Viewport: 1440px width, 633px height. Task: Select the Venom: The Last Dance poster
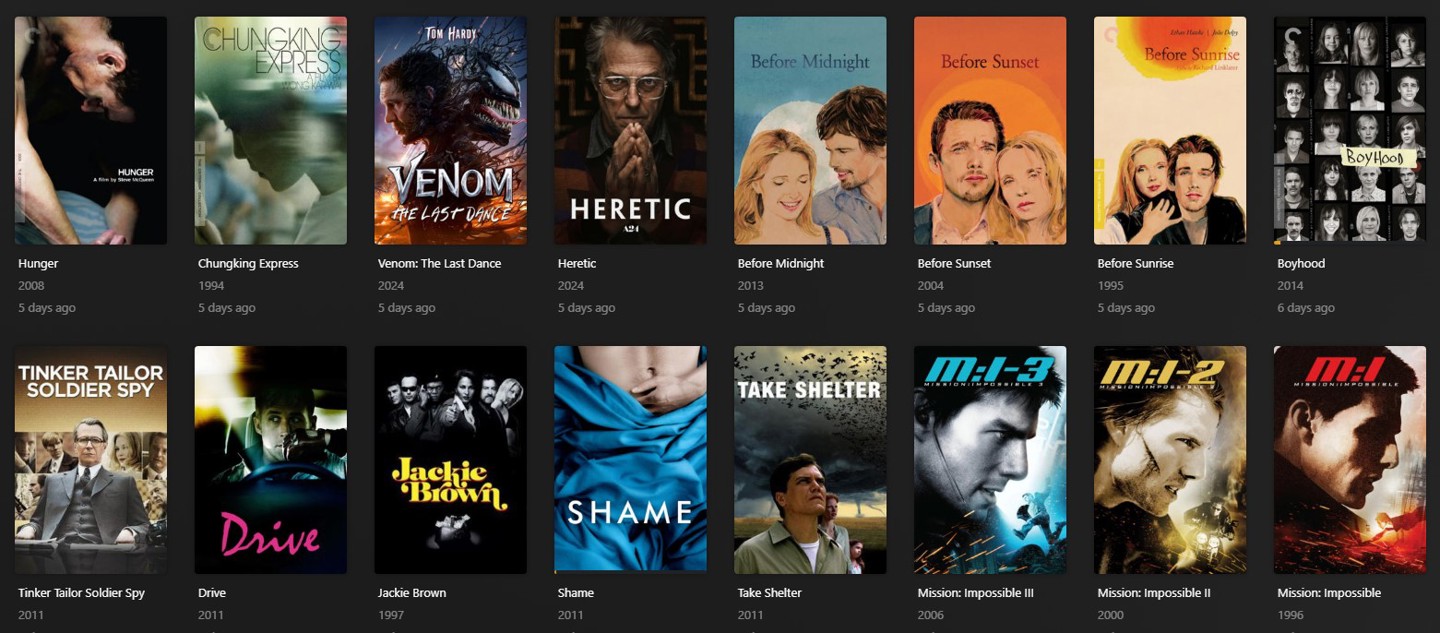point(451,130)
